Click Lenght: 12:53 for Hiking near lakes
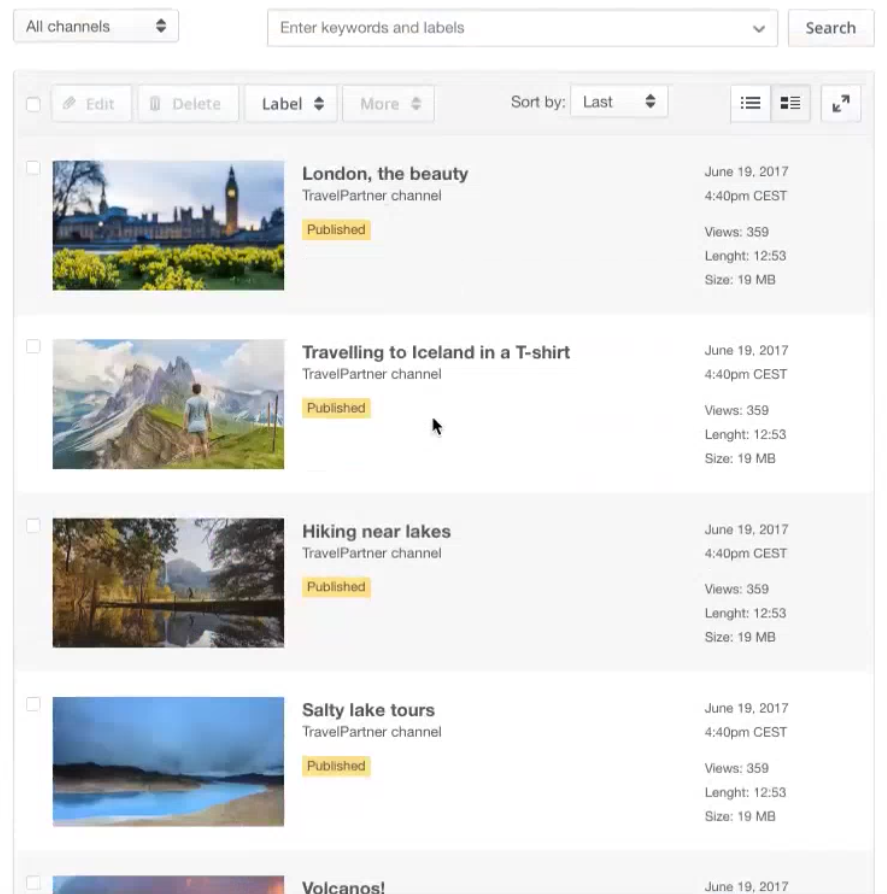The height and width of the screenshot is (894, 887). pyautogui.click(x=745, y=613)
